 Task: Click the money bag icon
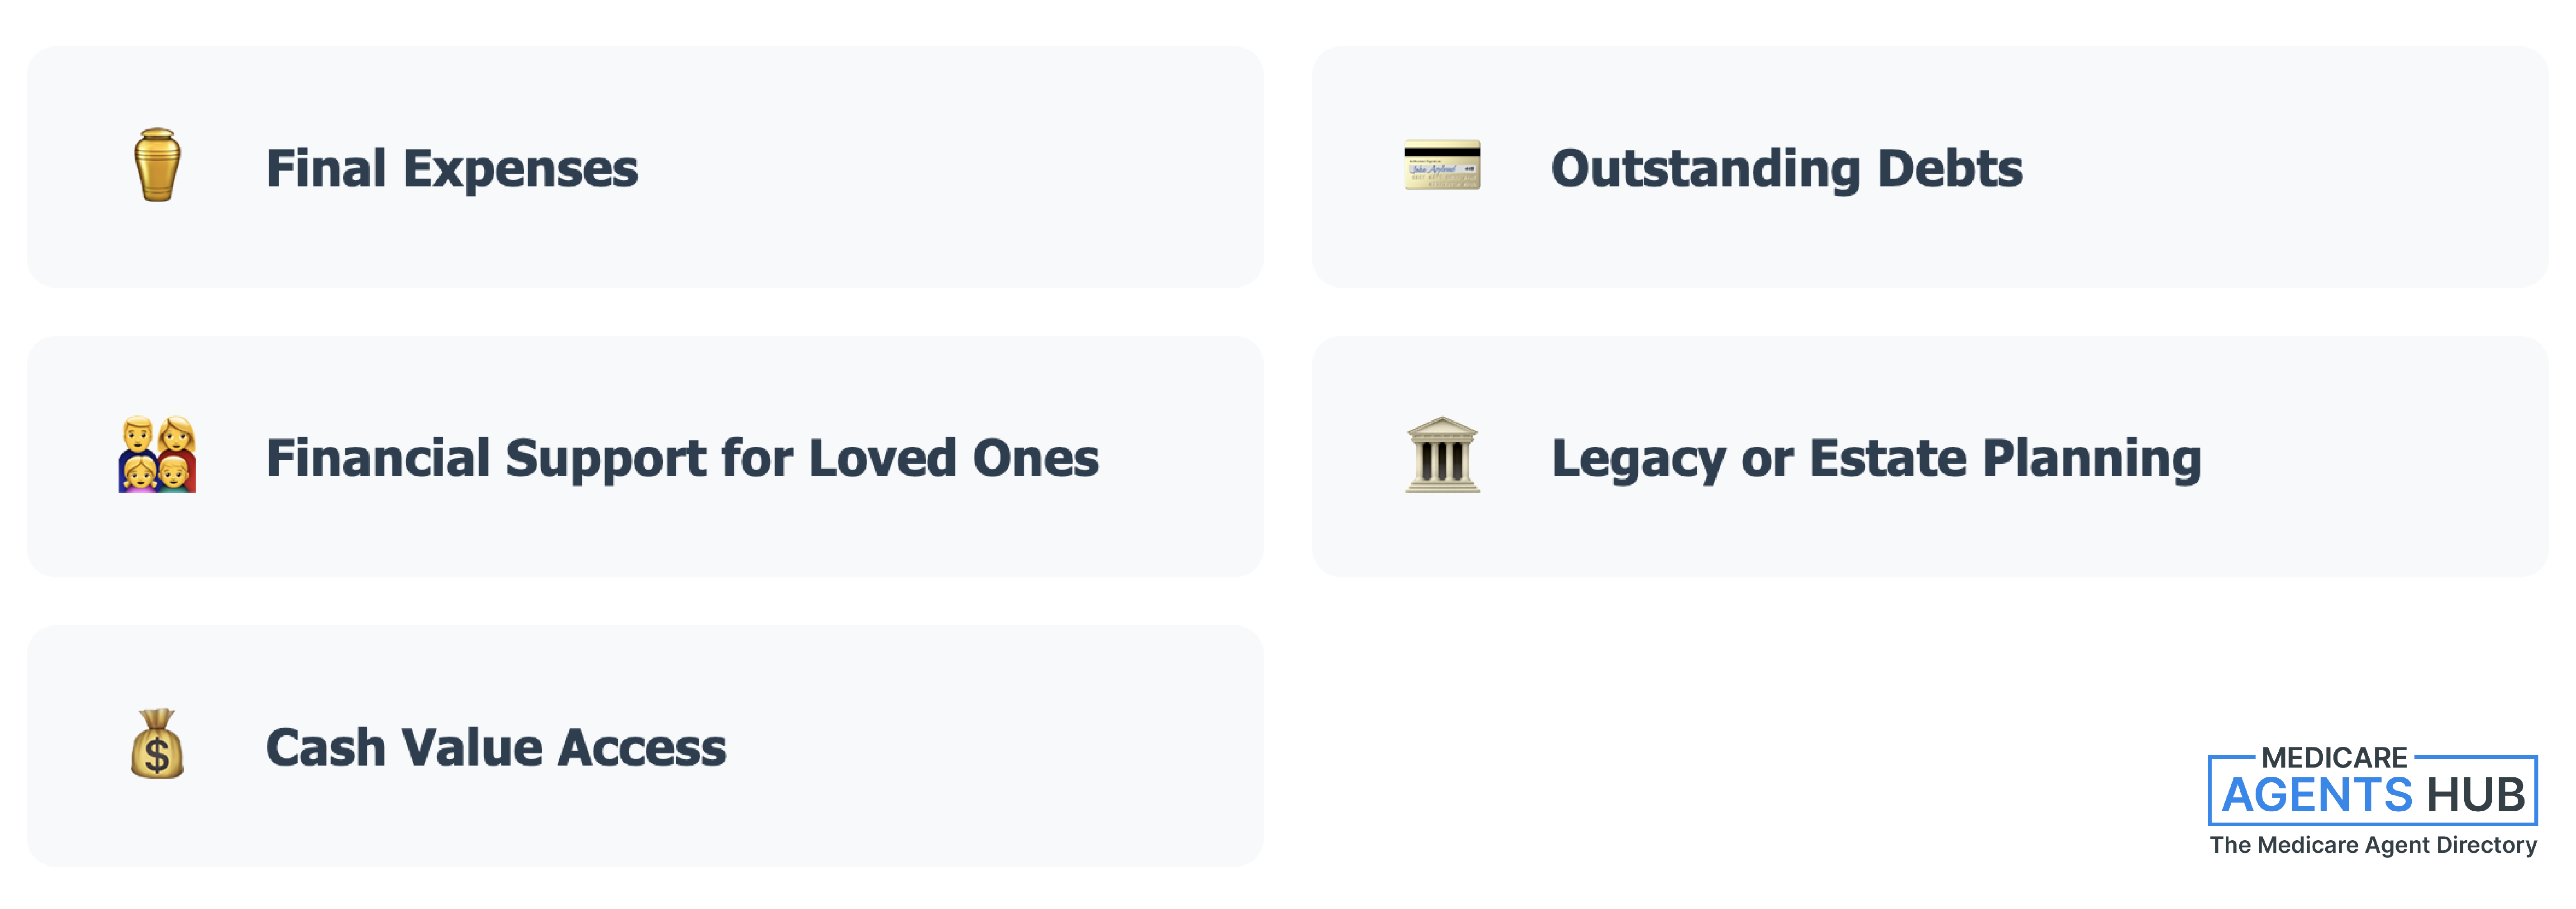click(x=157, y=744)
